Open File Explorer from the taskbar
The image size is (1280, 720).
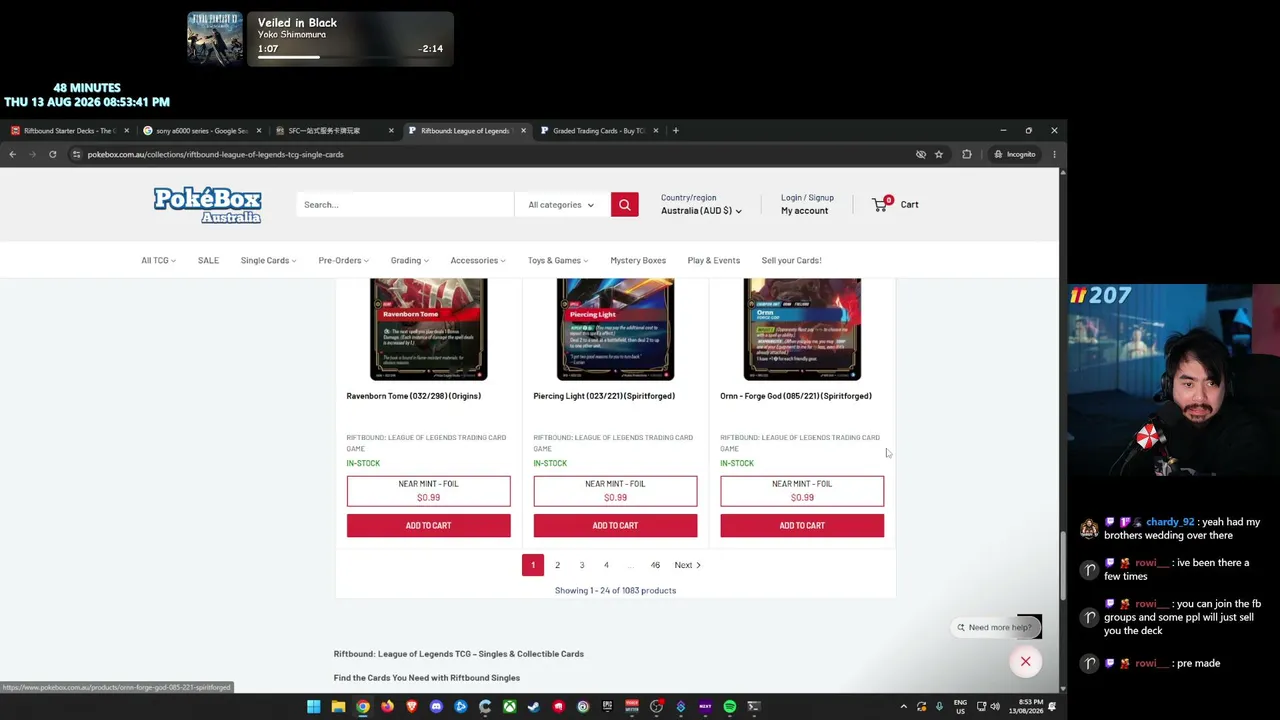pyautogui.click(x=338, y=707)
